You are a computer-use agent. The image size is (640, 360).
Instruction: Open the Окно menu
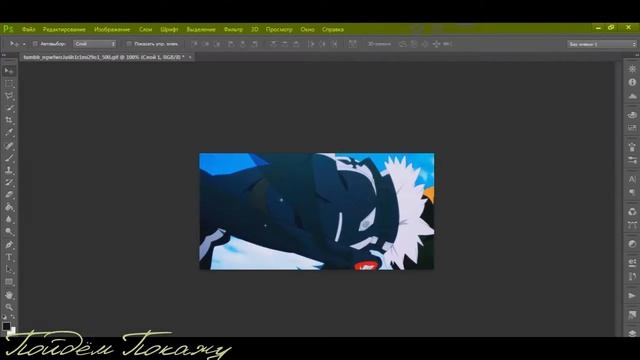307,29
